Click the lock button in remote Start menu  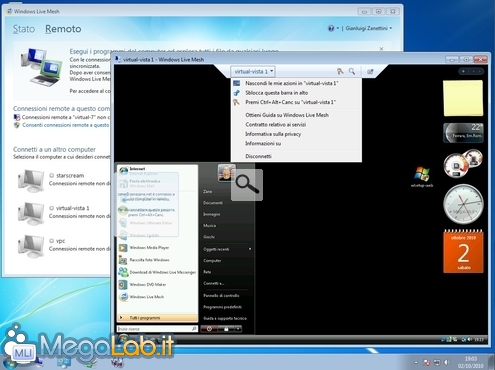[226, 329]
